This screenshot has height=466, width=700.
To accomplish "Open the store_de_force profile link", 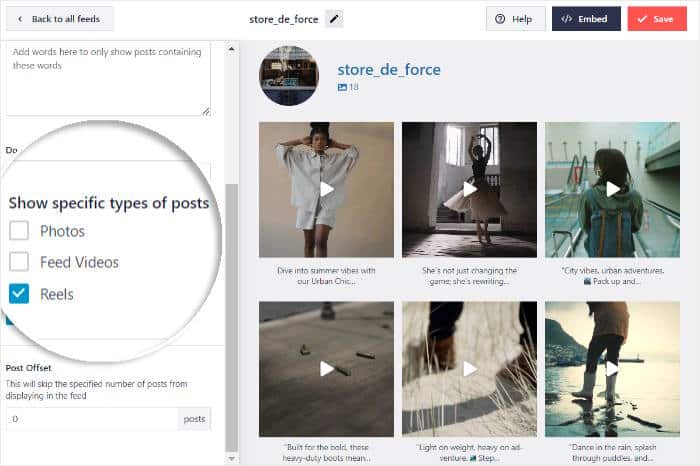I will (389, 70).
